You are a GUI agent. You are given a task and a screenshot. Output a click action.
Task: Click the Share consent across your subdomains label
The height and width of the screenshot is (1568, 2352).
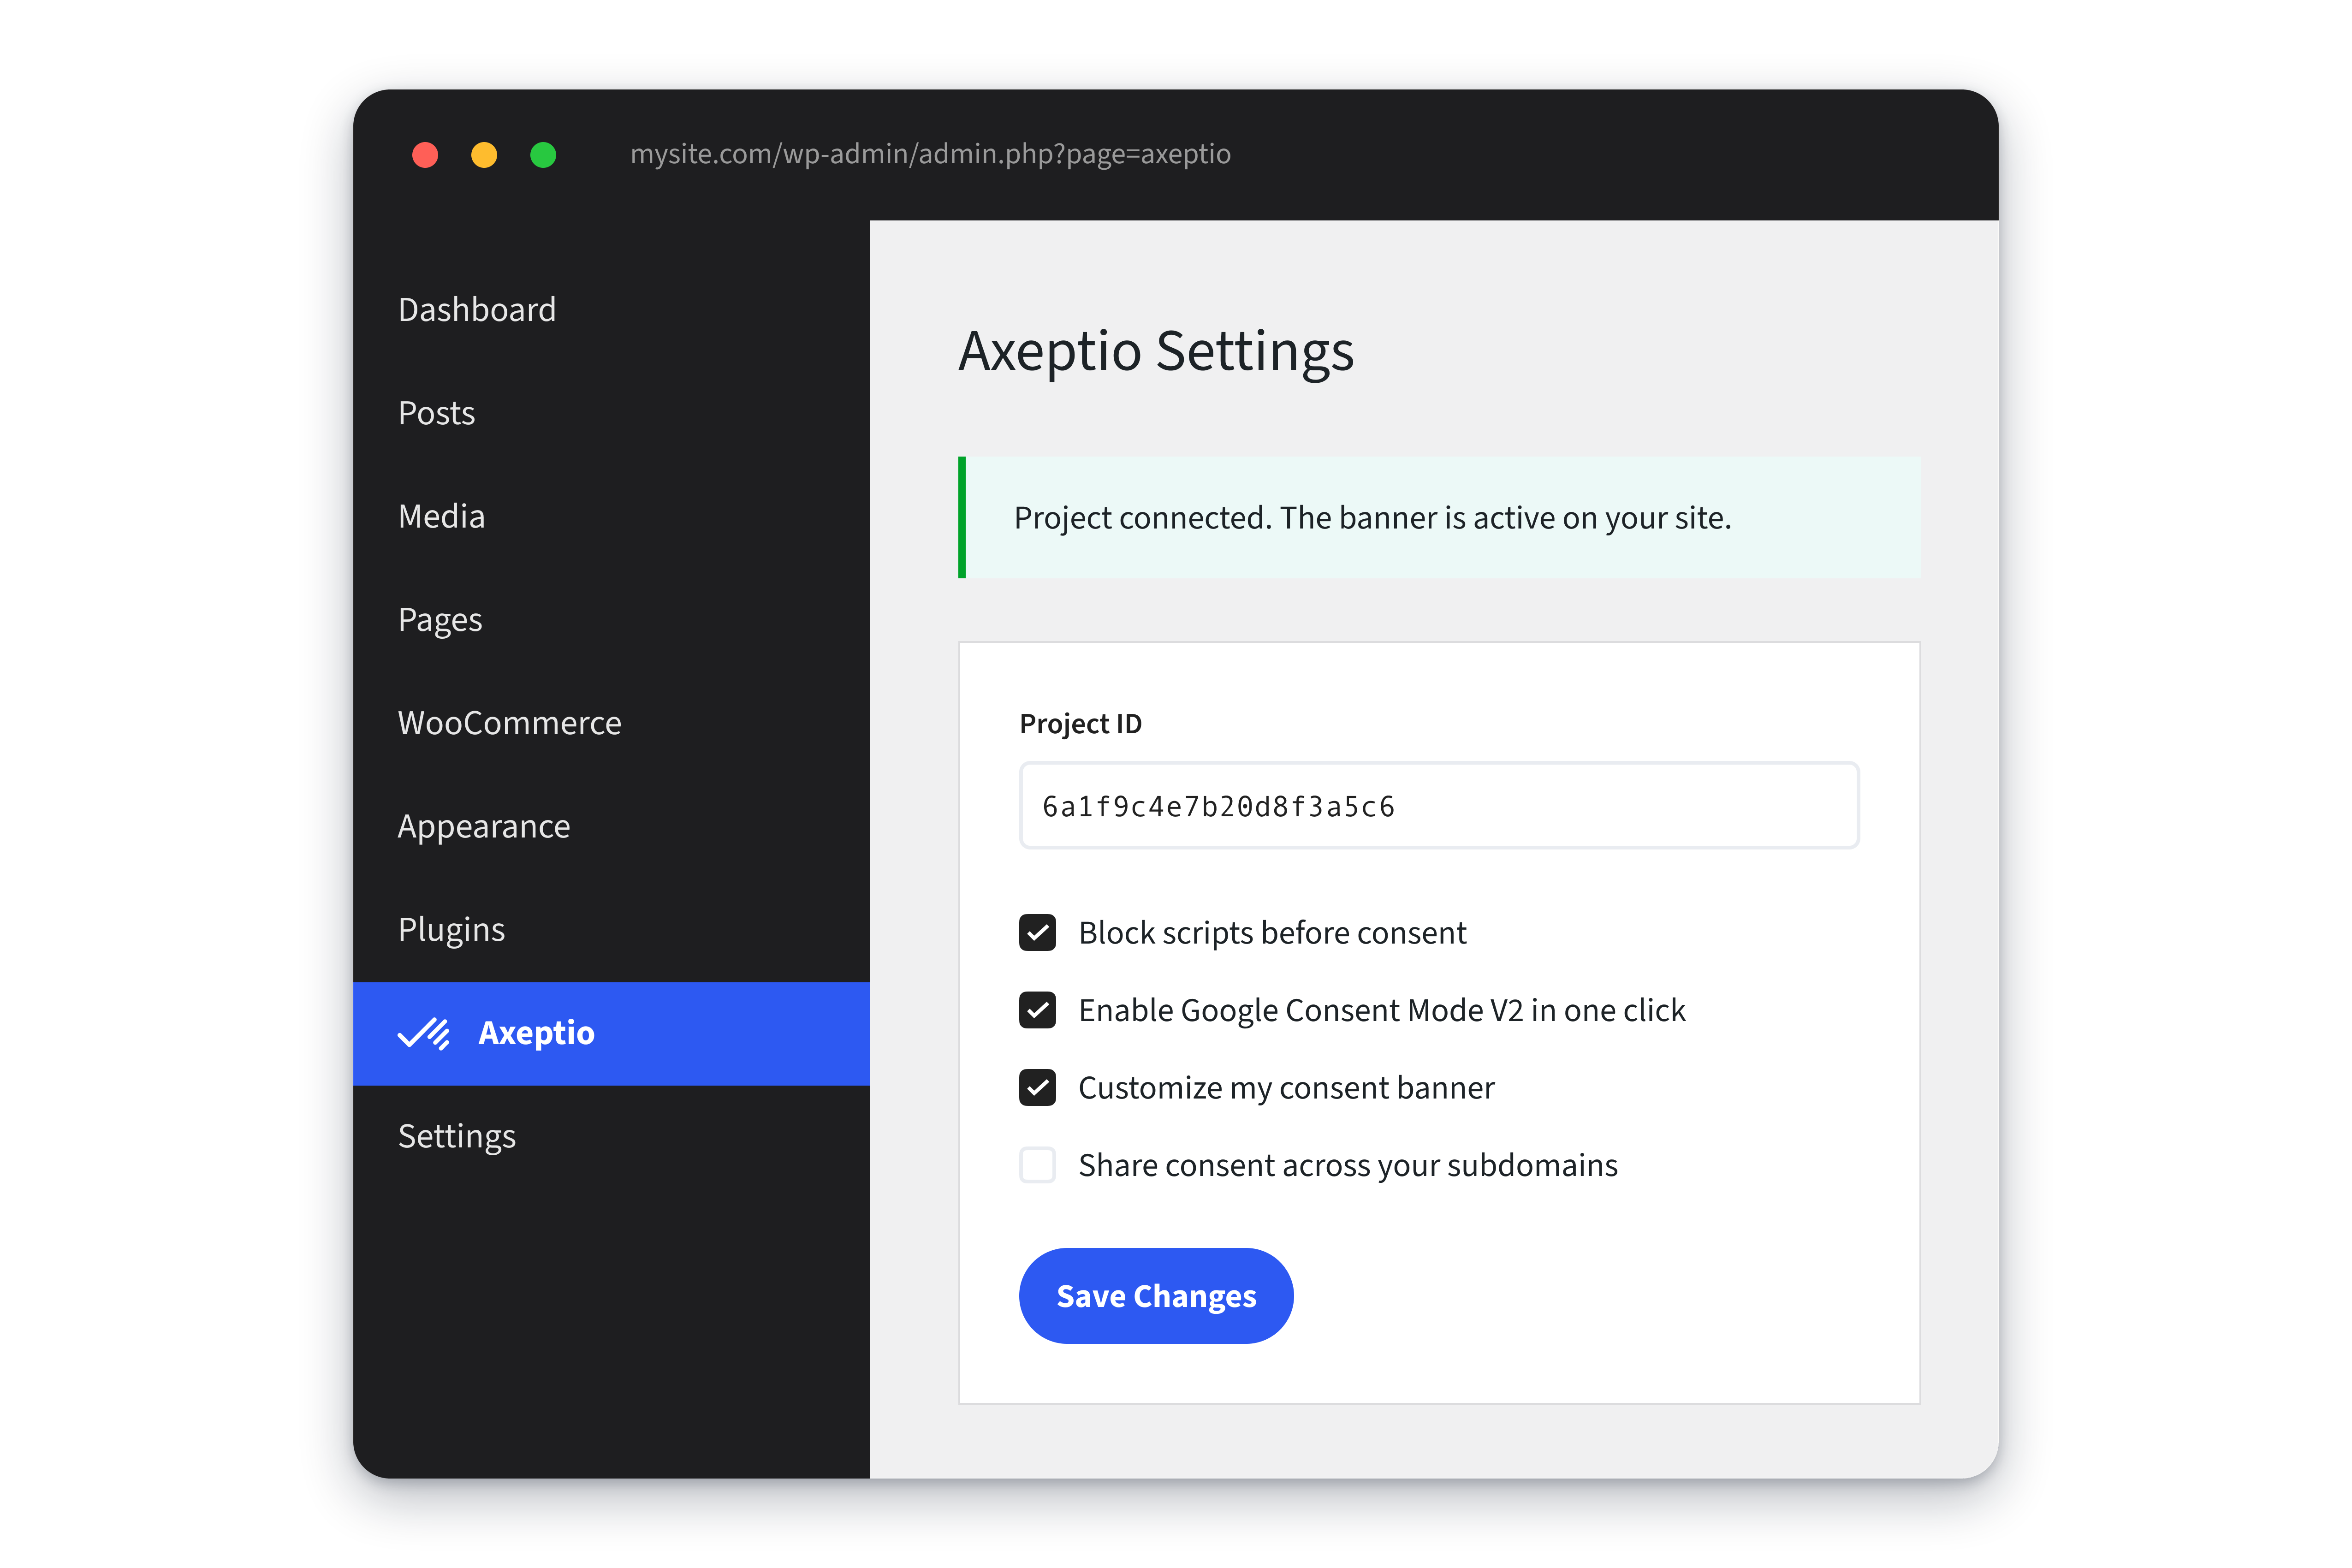[x=1348, y=1165]
